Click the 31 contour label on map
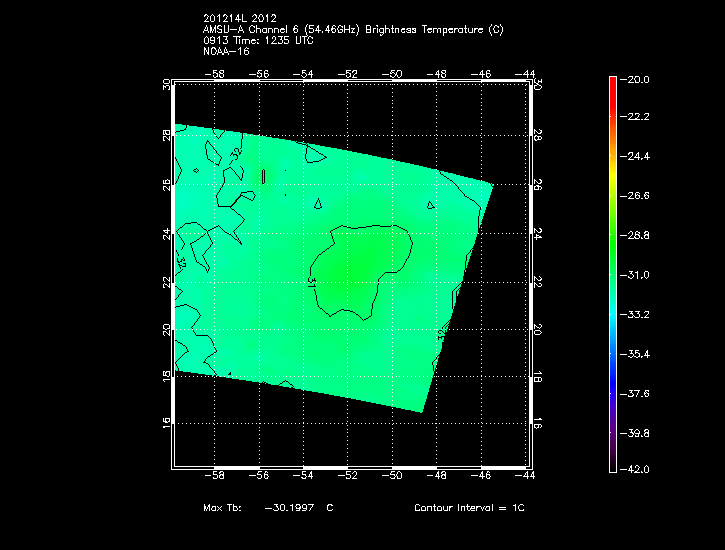 click(x=311, y=283)
